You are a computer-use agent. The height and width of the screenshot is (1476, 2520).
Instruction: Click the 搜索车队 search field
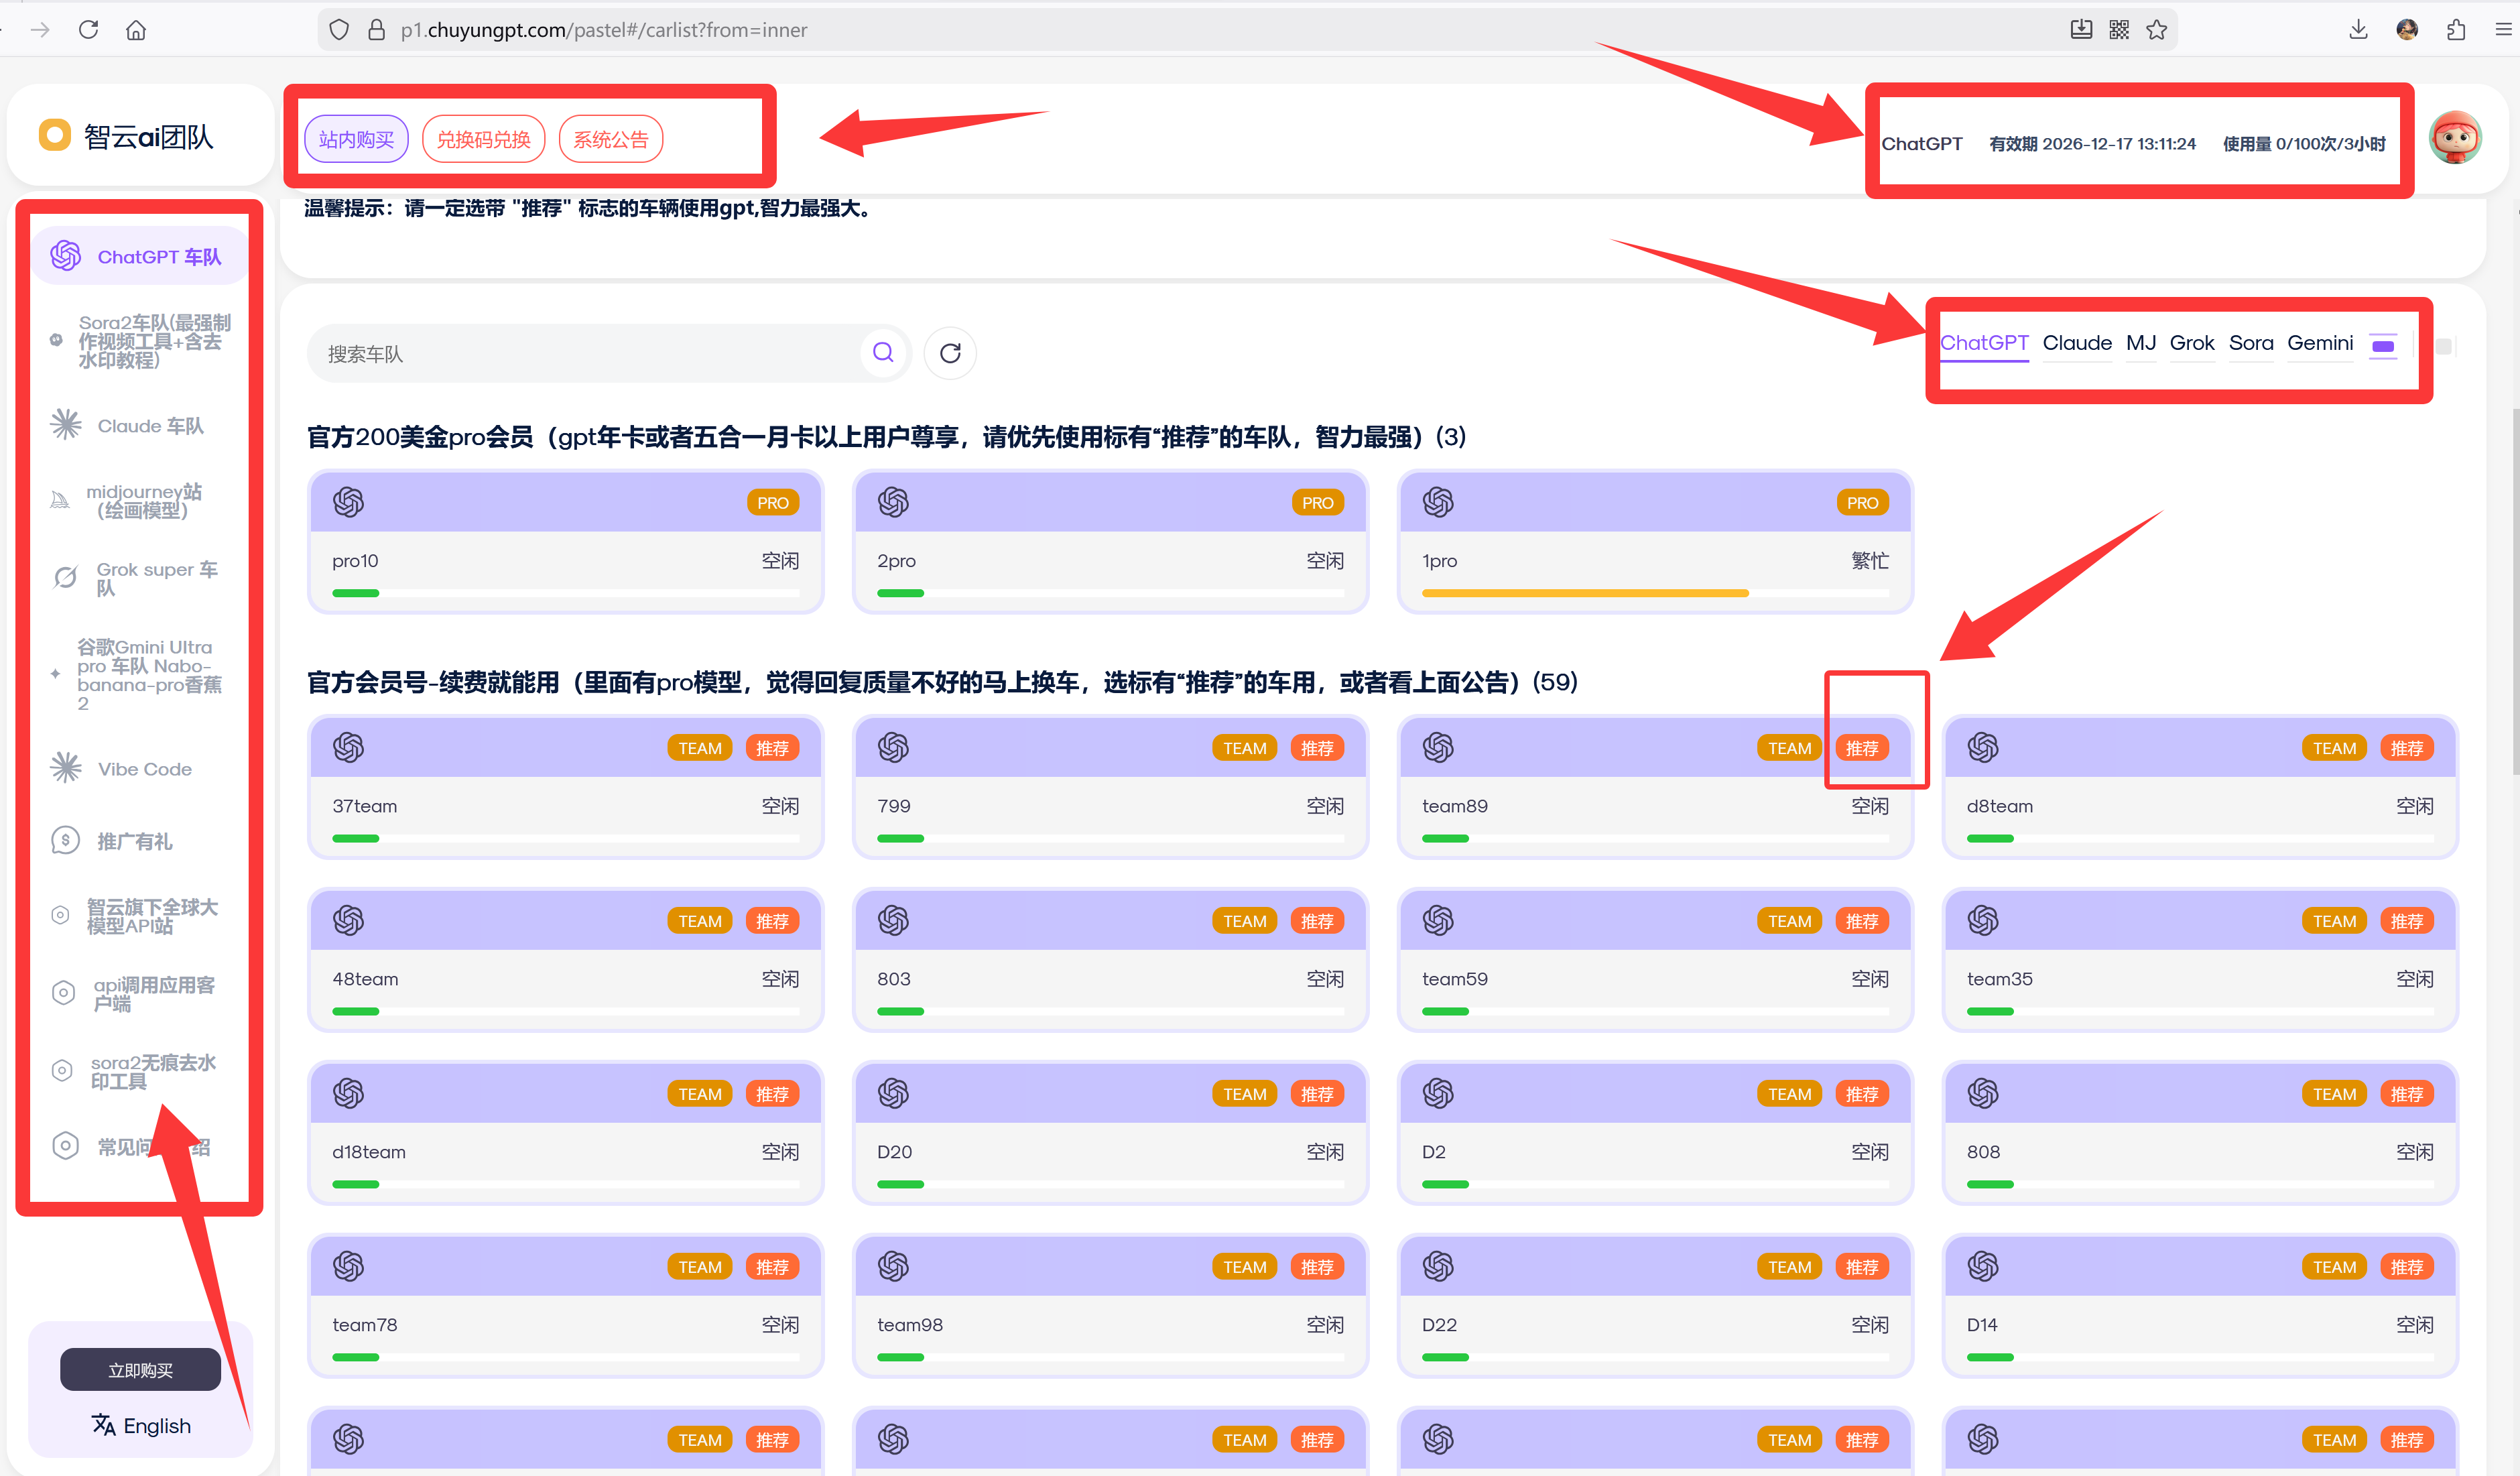580,354
